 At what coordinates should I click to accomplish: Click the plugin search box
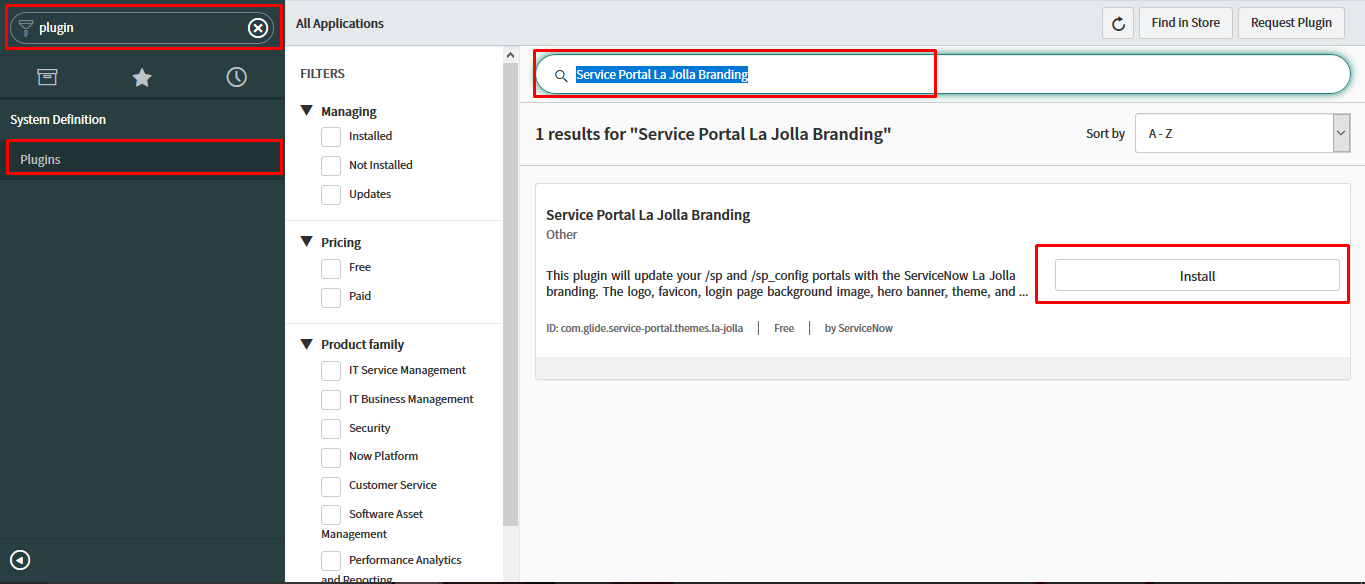(943, 74)
